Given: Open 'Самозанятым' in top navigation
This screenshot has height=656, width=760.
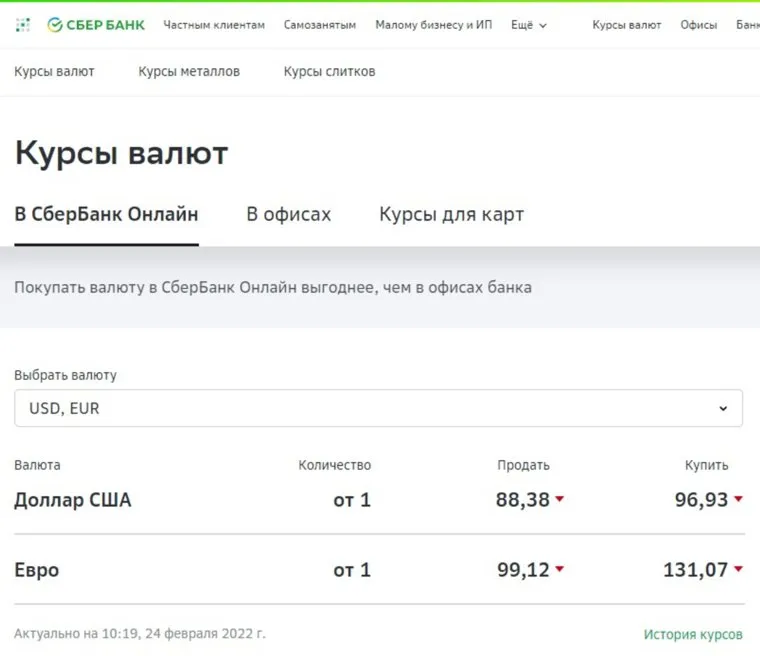Looking at the screenshot, I should pyautogui.click(x=320, y=25).
